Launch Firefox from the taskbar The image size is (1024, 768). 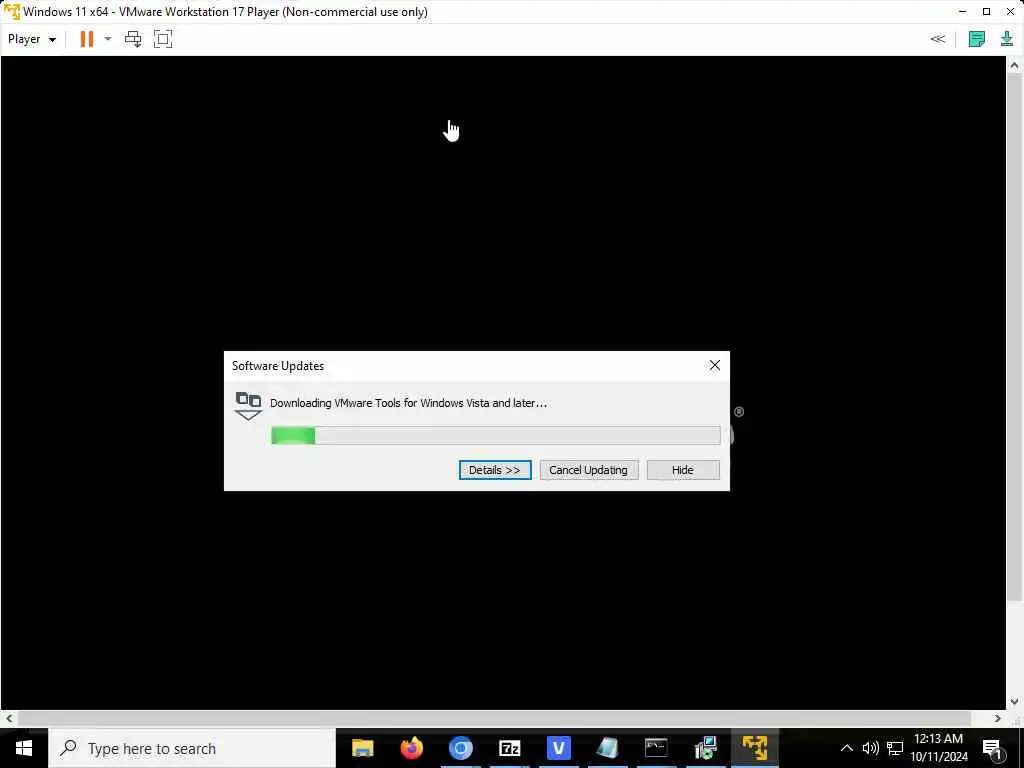click(x=411, y=748)
